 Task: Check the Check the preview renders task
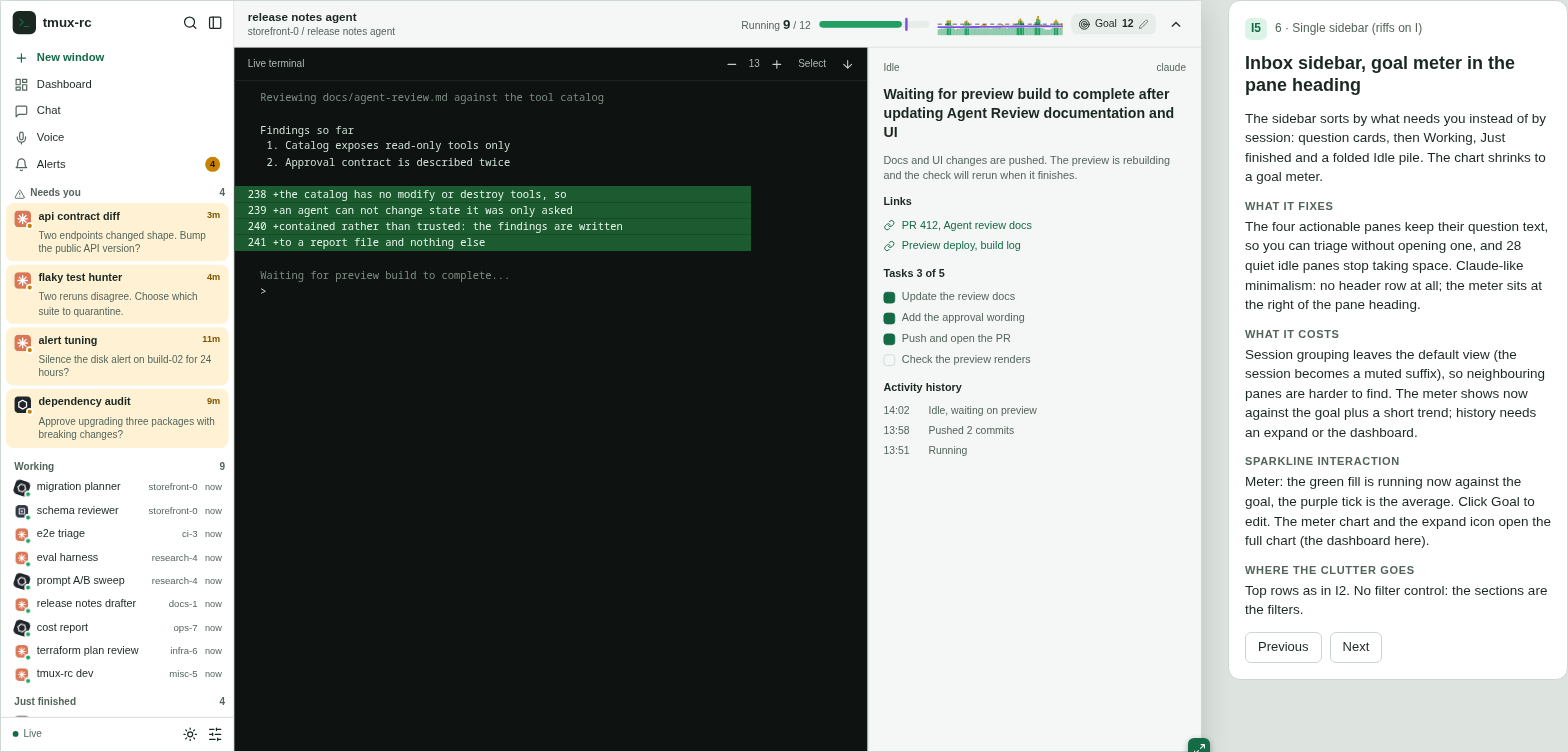[x=889, y=360]
